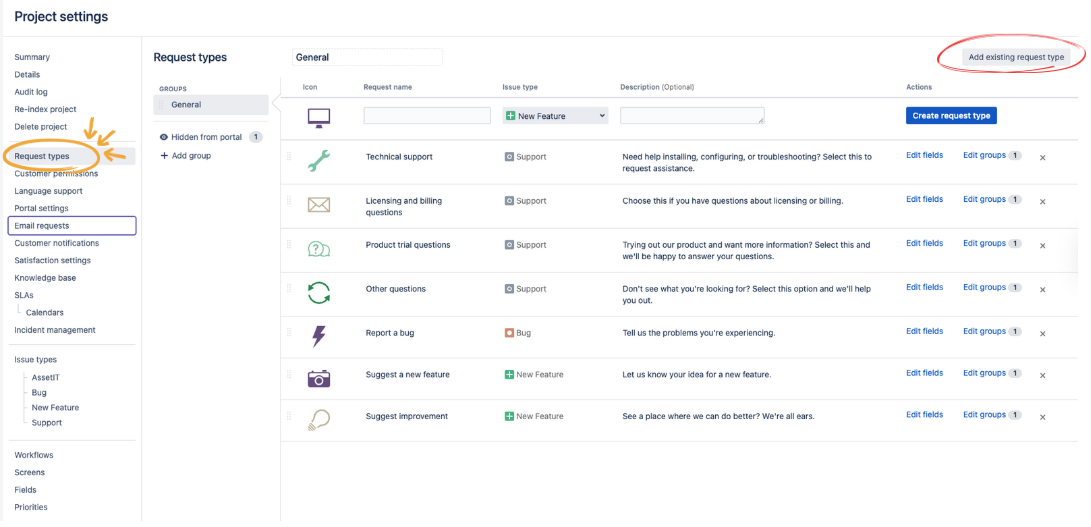
Task: Click Add existing request type button
Action: tap(1016, 57)
